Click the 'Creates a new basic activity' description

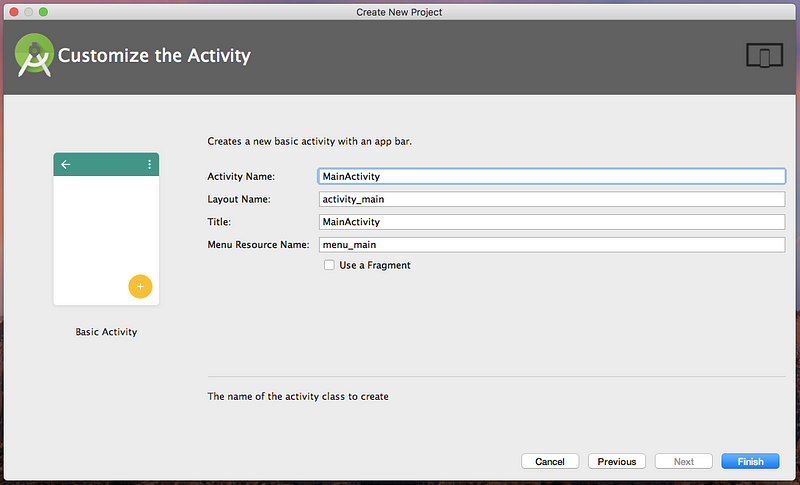tap(309, 141)
